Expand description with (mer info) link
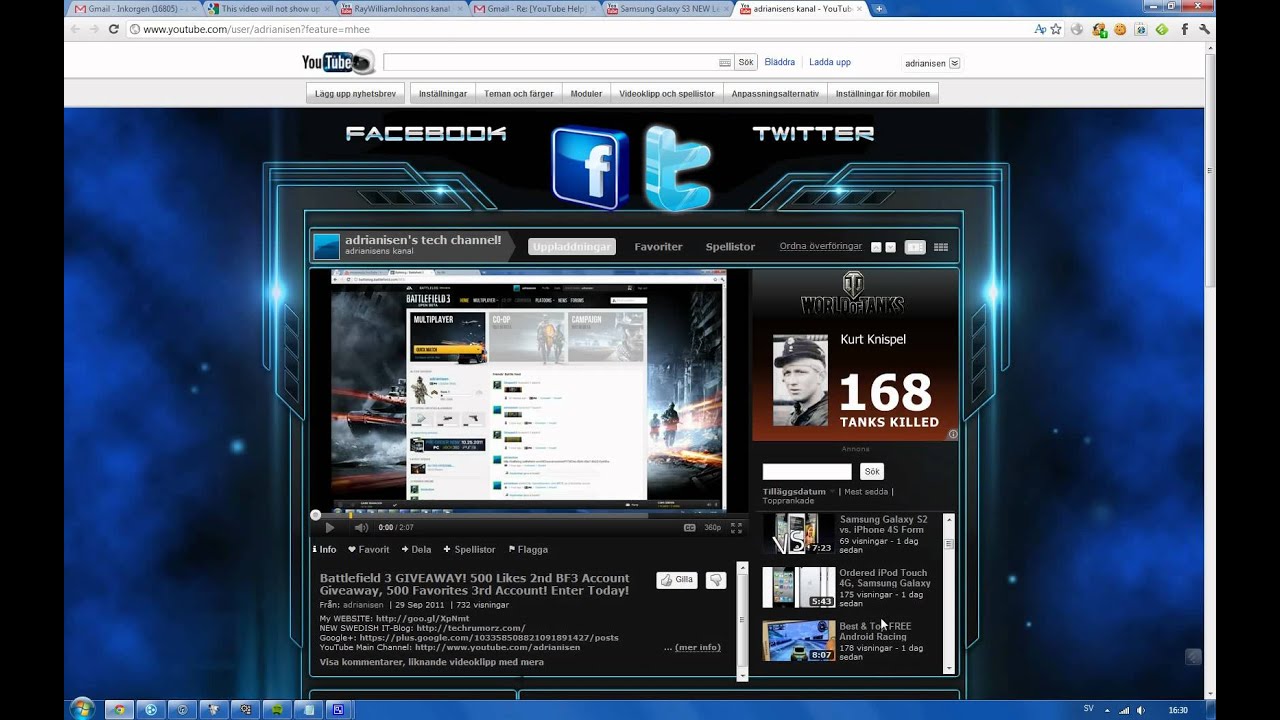 tap(697, 647)
